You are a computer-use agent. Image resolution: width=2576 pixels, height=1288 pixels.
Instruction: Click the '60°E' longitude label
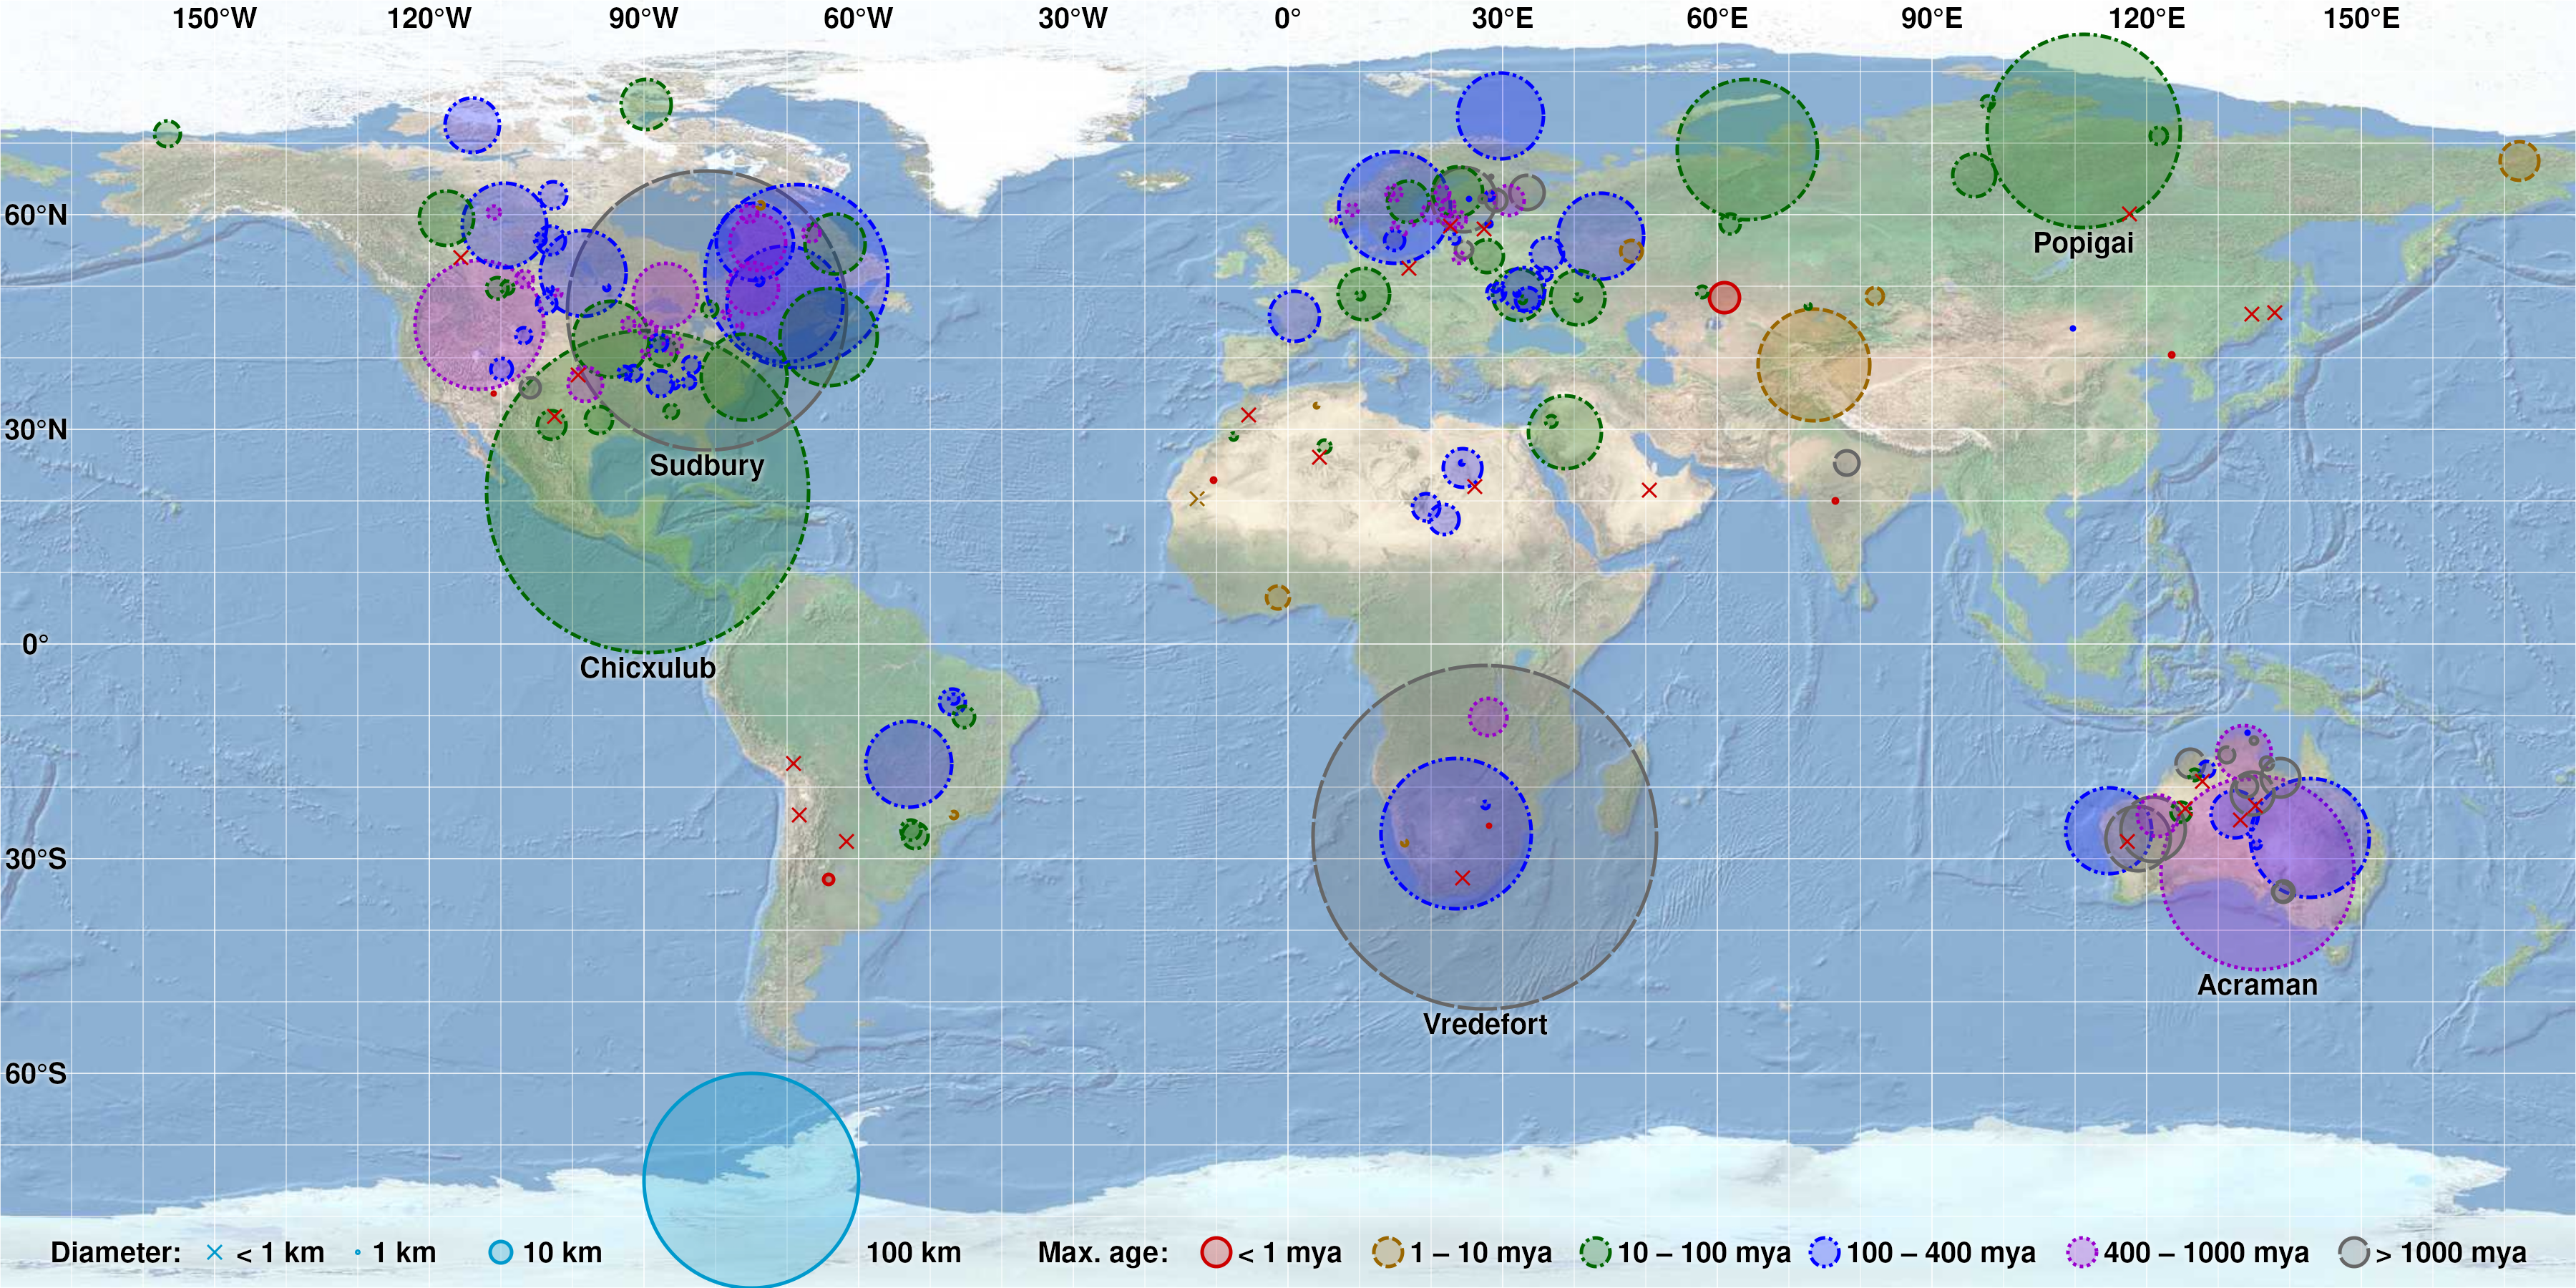pos(1717,18)
